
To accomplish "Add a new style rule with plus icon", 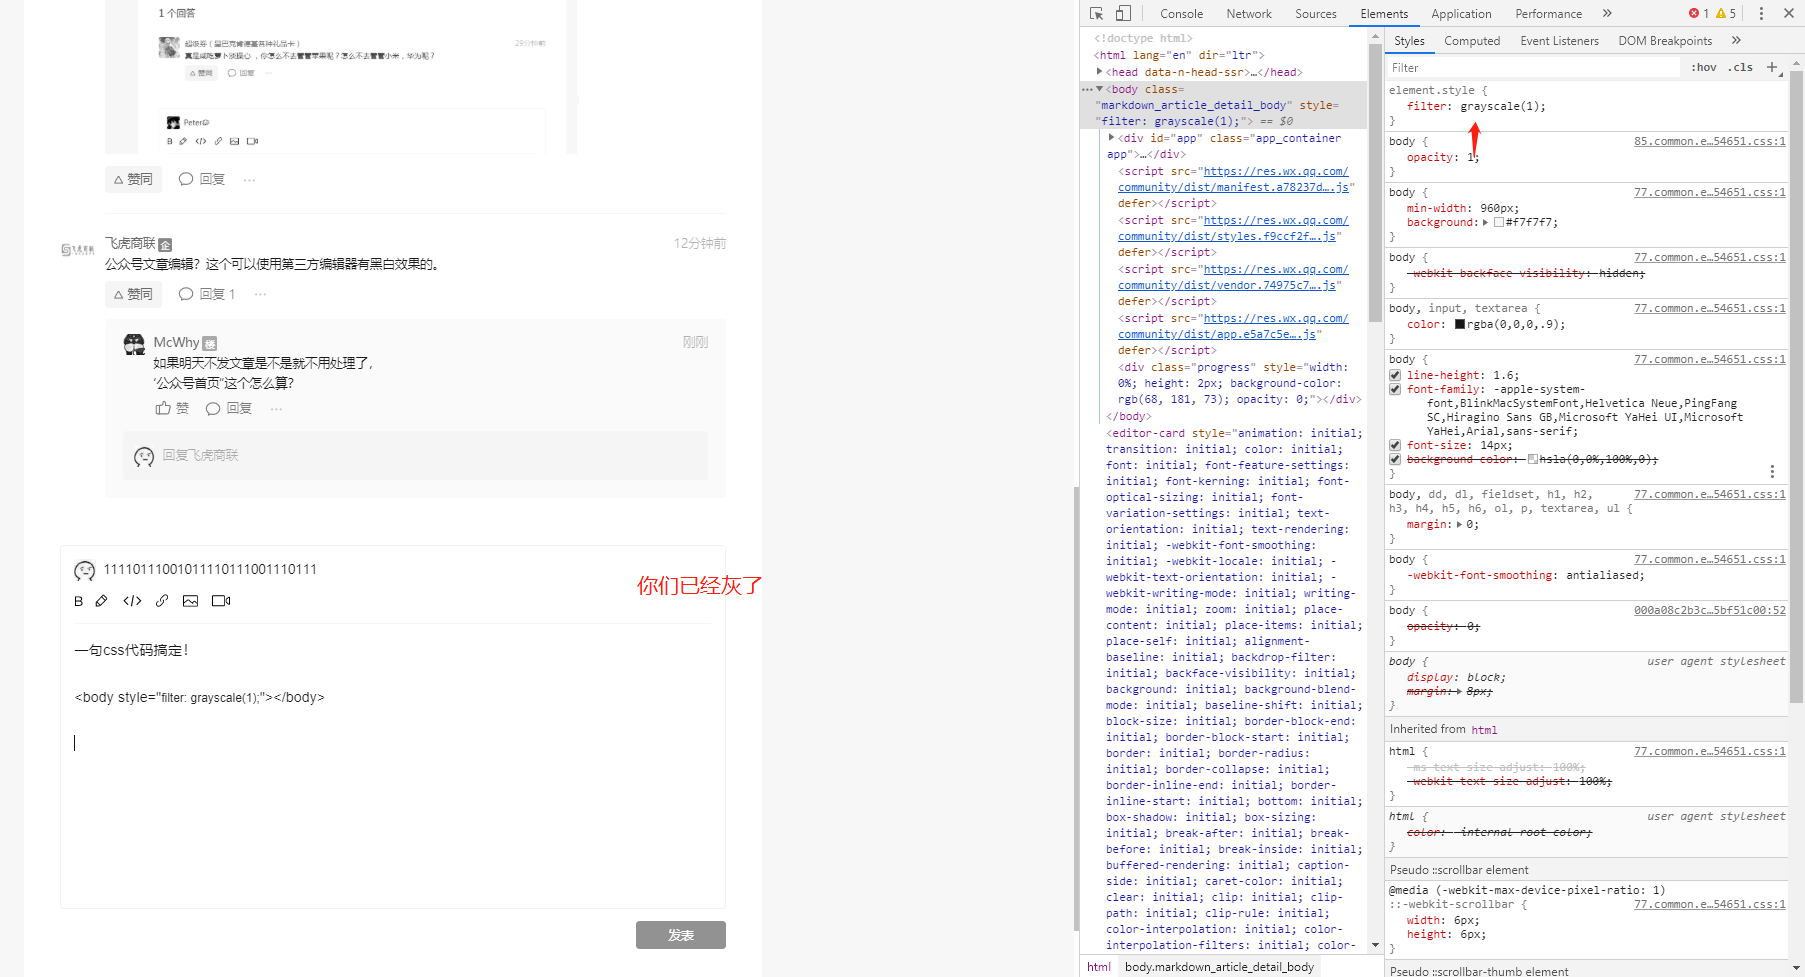I will tap(1772, 67).
